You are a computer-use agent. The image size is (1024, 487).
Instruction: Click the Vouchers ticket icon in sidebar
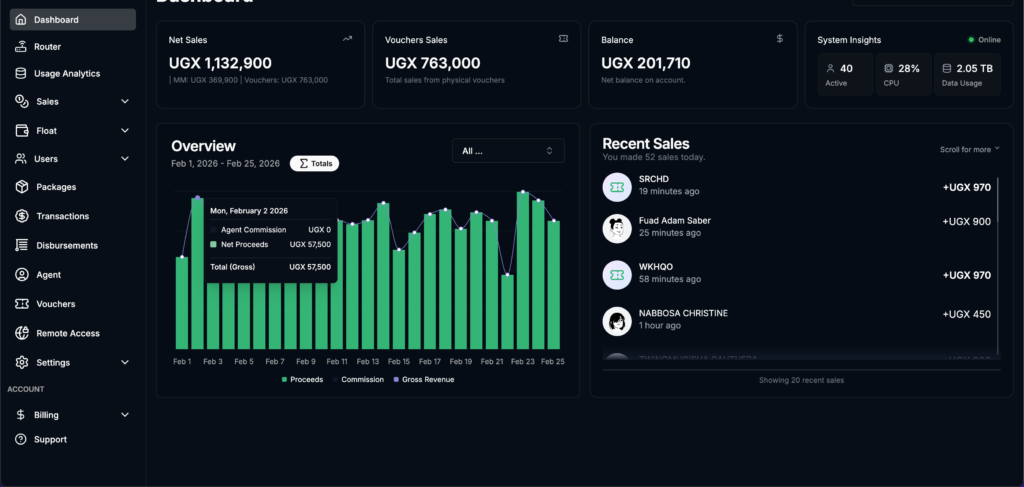click(x=22, y=304)
